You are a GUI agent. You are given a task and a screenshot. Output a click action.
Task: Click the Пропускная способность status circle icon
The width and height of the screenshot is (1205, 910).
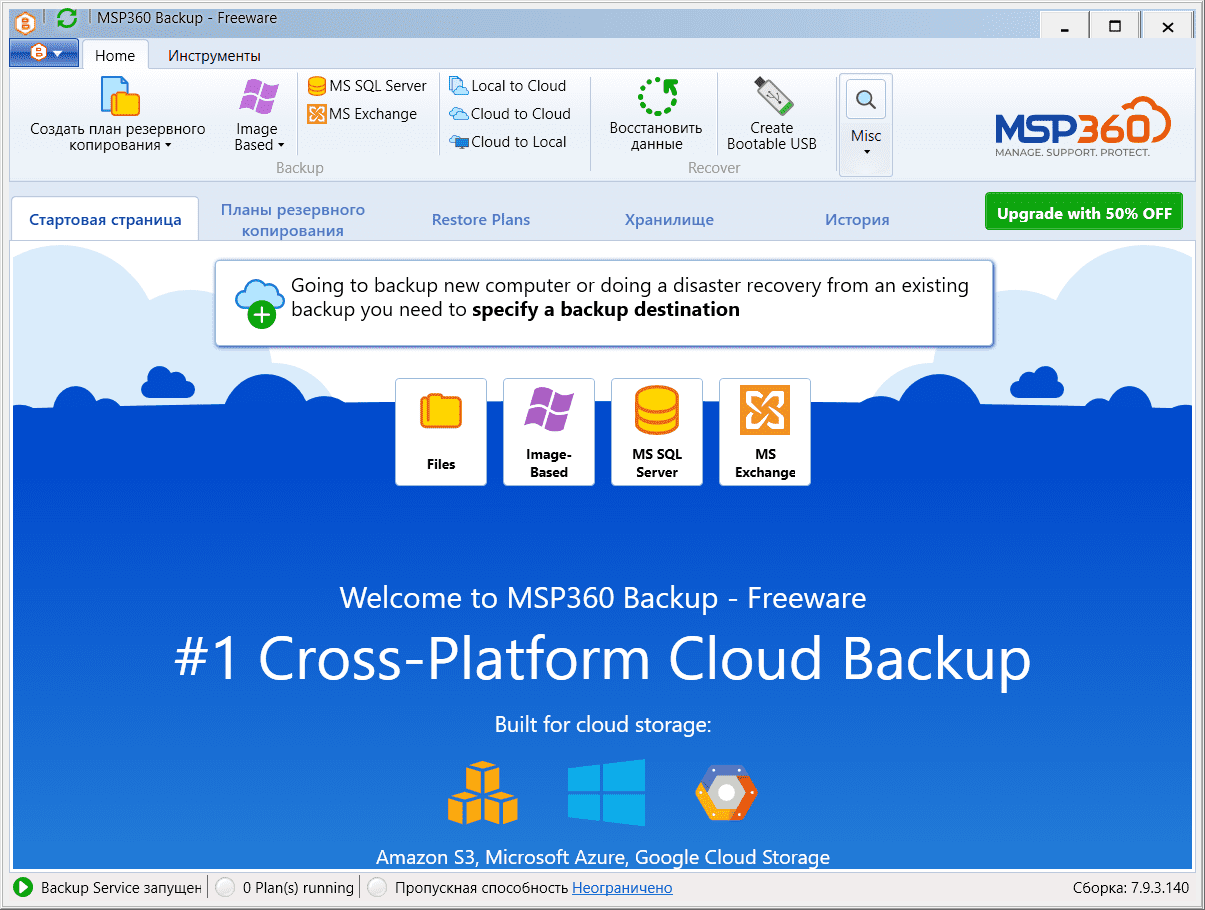coord(377,887)
